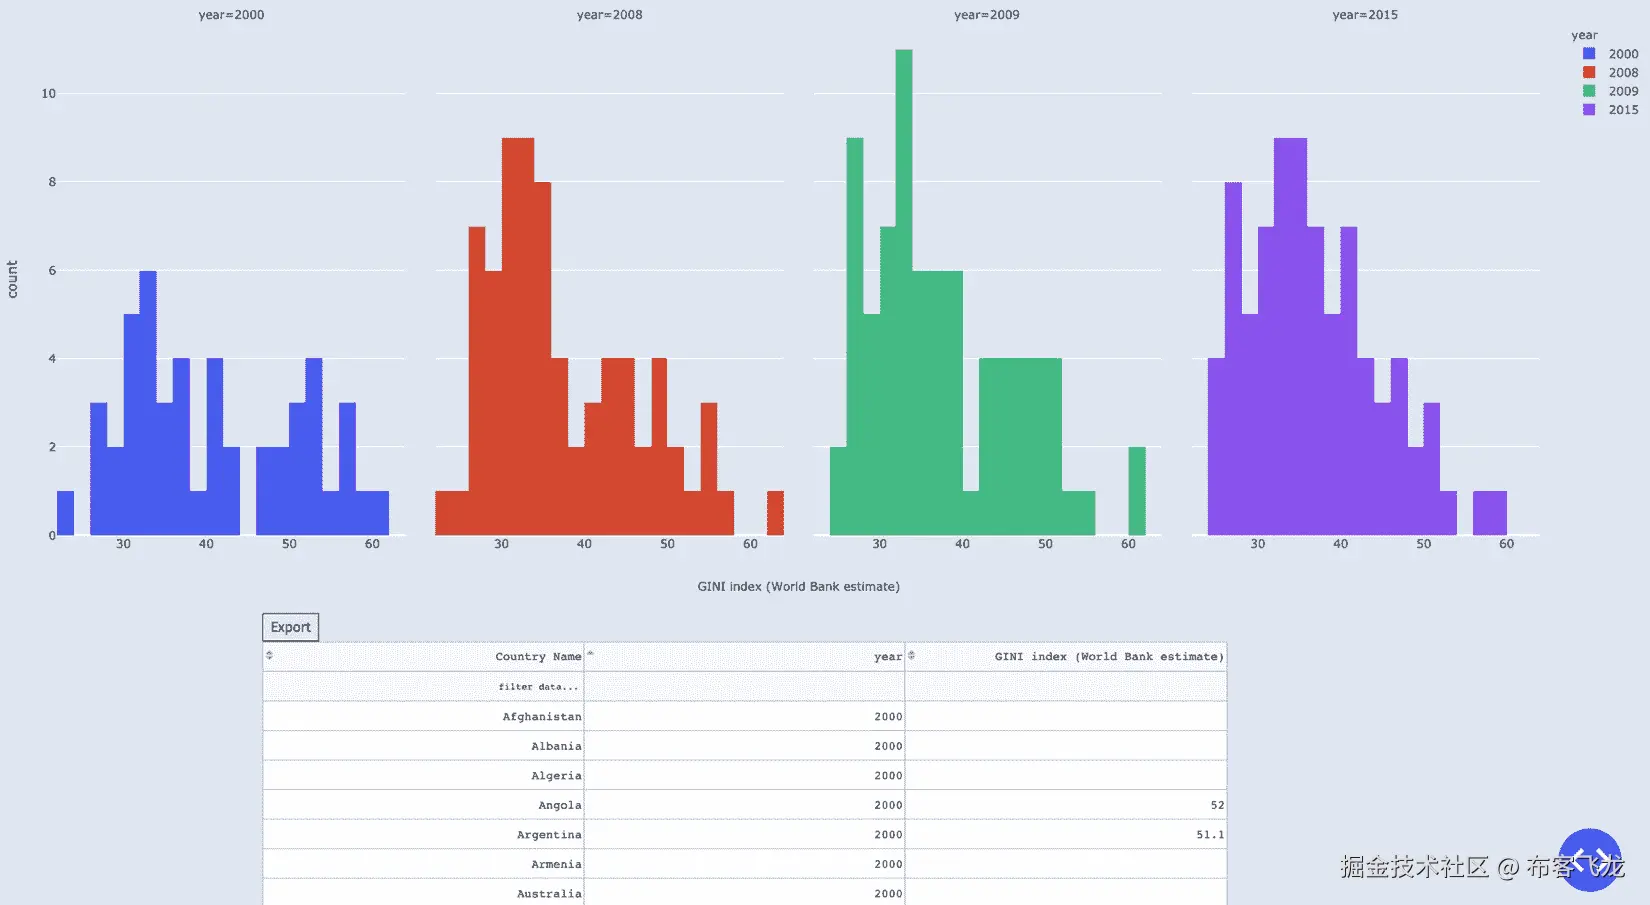Viewport: 1650px width, 905px height.
Task: Click the Export button above the table
Action: pyautogui.click(x=290, y=627)
